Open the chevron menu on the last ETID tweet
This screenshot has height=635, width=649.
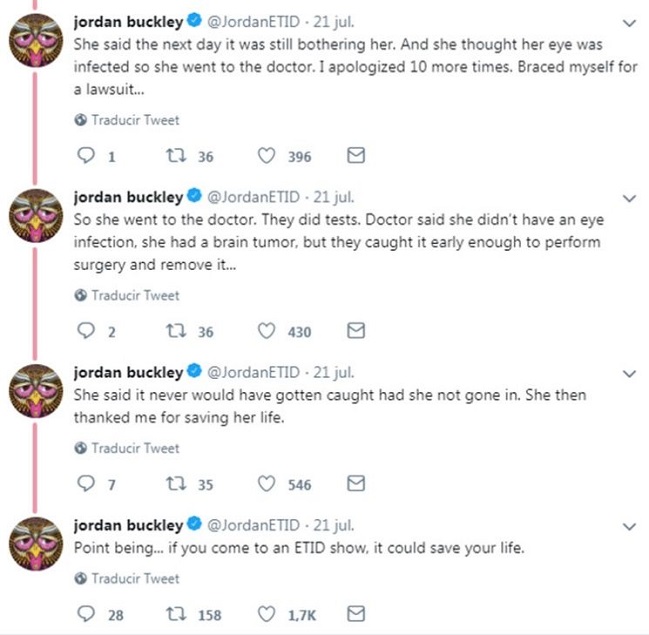point(629,526)
